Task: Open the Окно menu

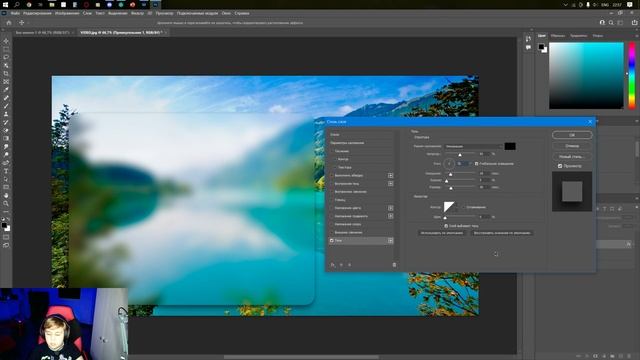Action: click(x=226, y=13)
